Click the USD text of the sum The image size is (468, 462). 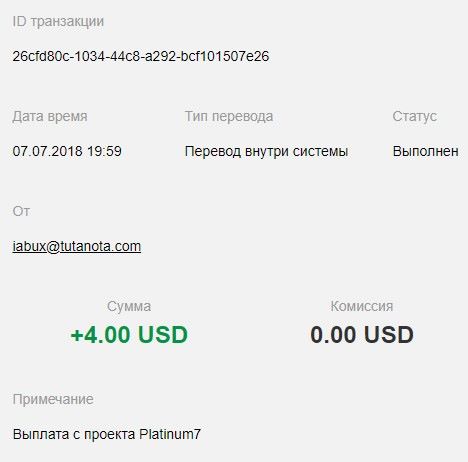(x=163, y=335)
